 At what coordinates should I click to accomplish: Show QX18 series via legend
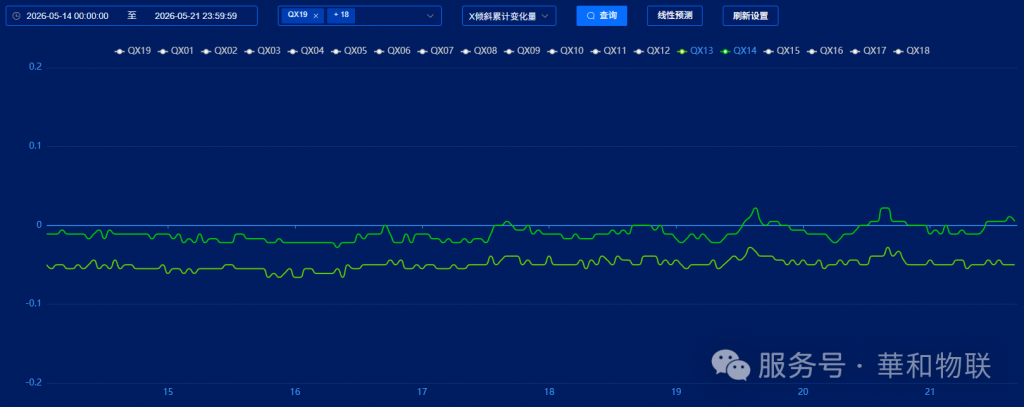click(912, 50)
